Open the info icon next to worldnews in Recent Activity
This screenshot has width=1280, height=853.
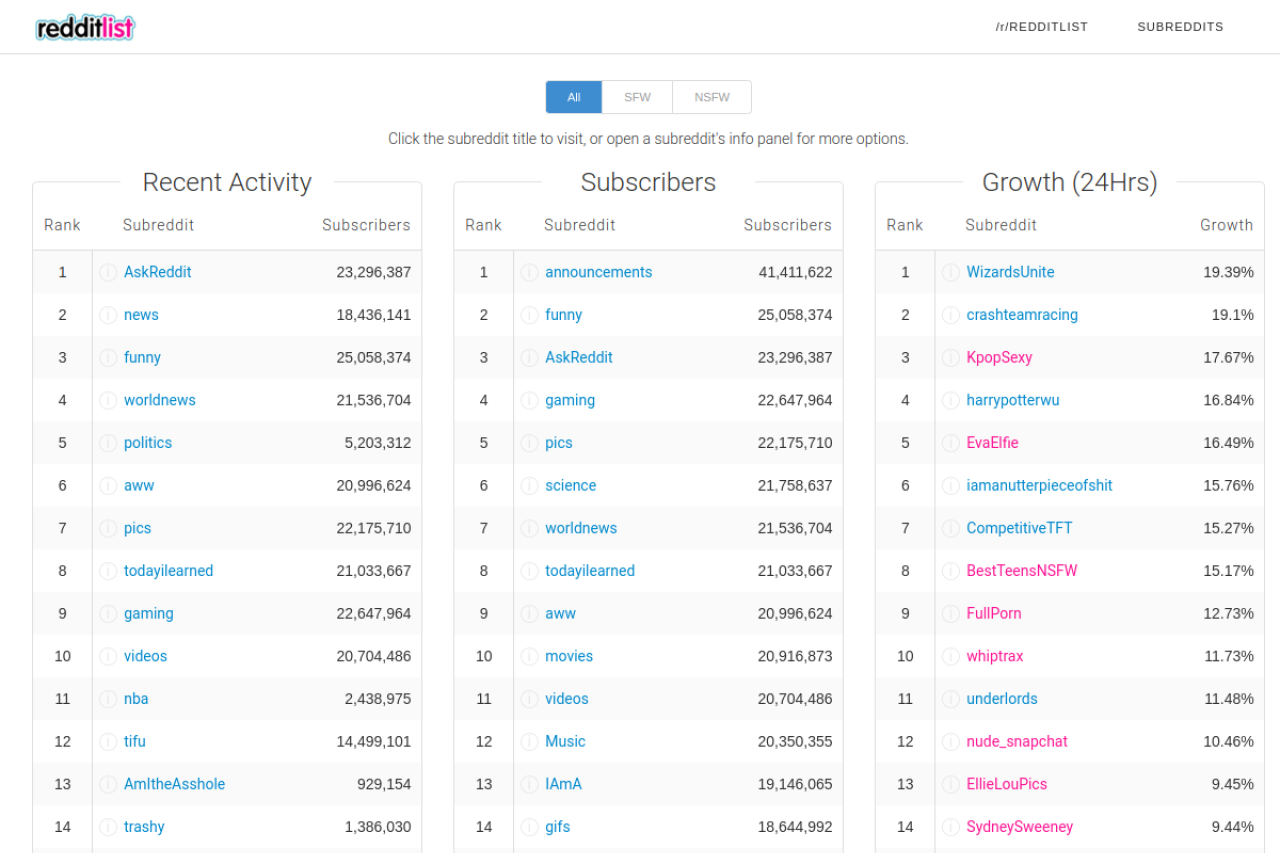[x=107, y=400]
